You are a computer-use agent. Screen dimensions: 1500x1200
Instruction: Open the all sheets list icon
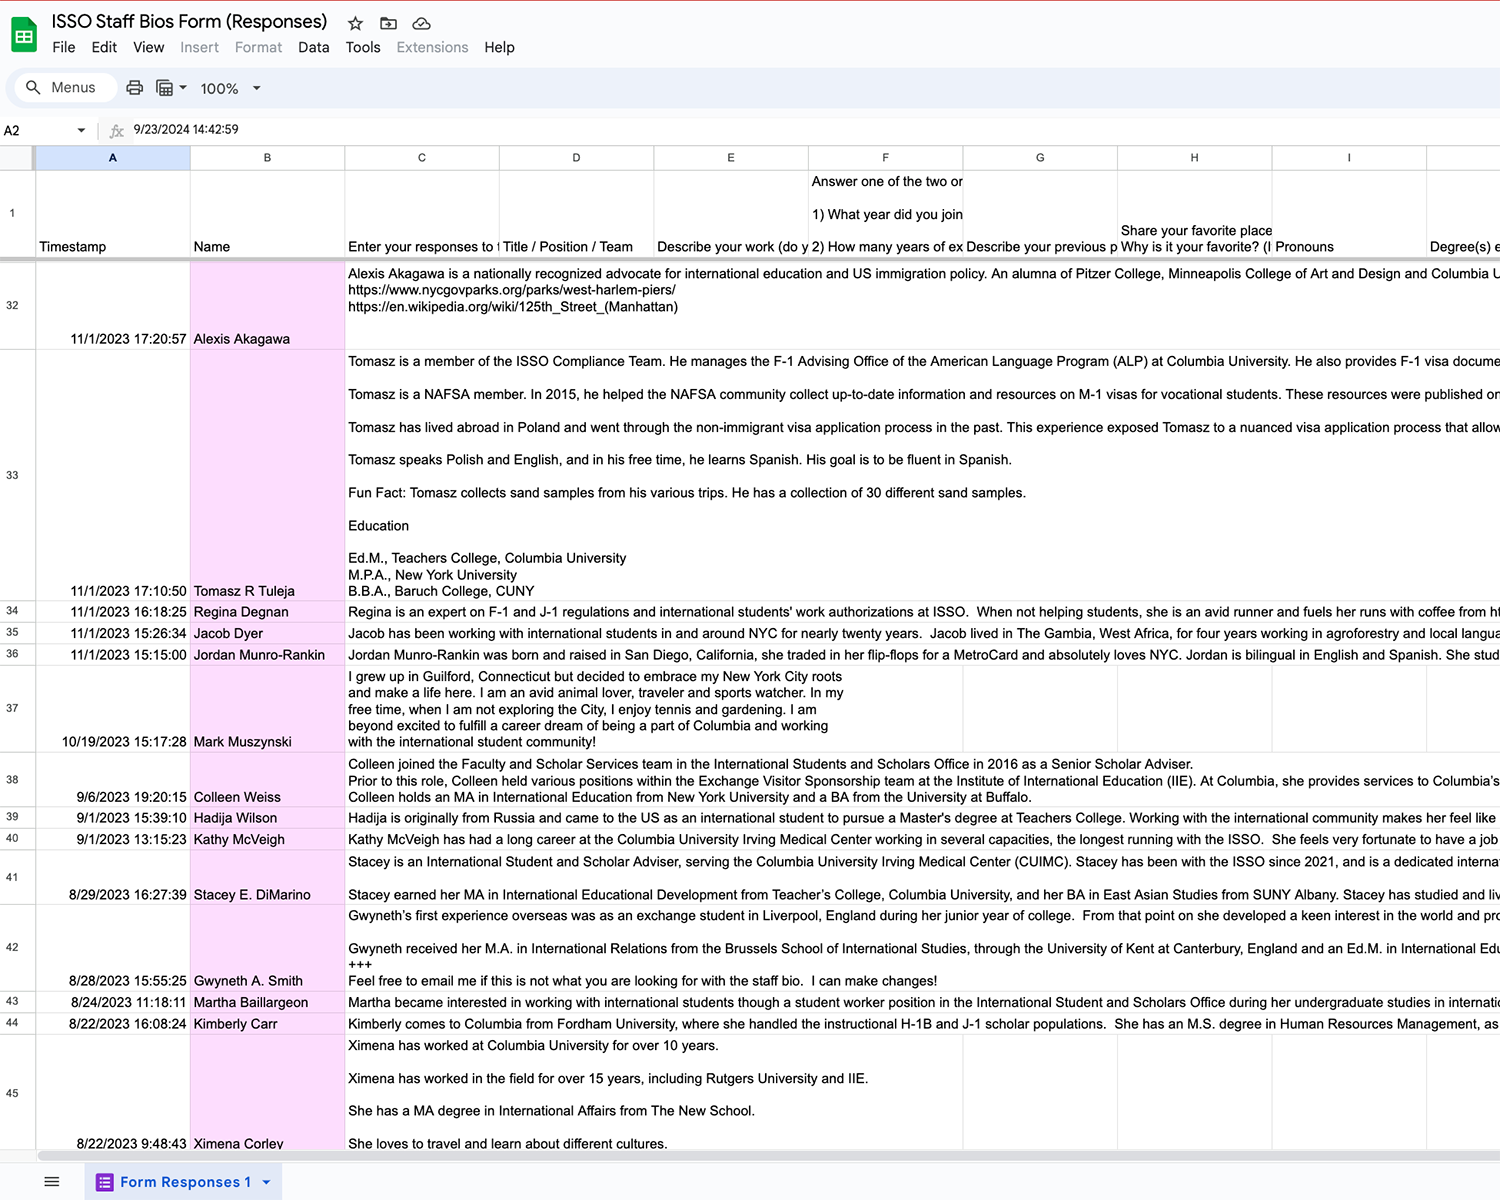[52, 1182]
